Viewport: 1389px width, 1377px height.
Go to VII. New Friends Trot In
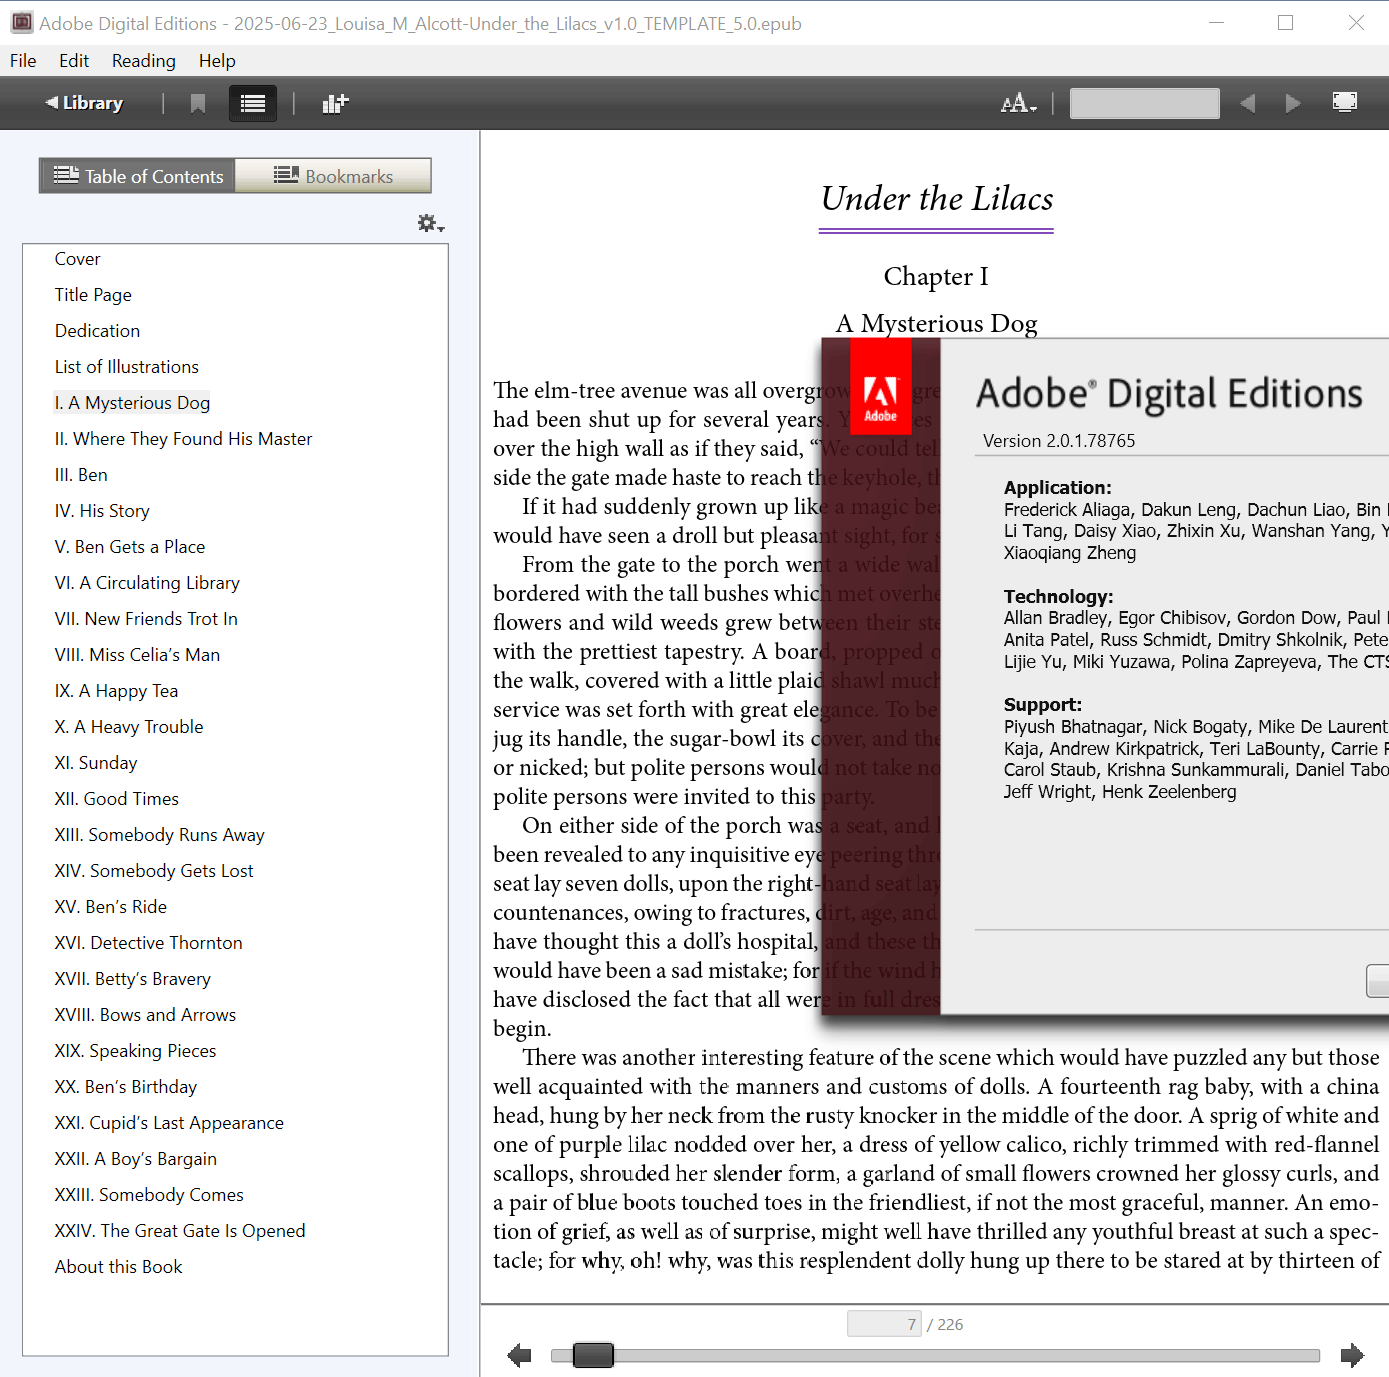click(146, 619)
